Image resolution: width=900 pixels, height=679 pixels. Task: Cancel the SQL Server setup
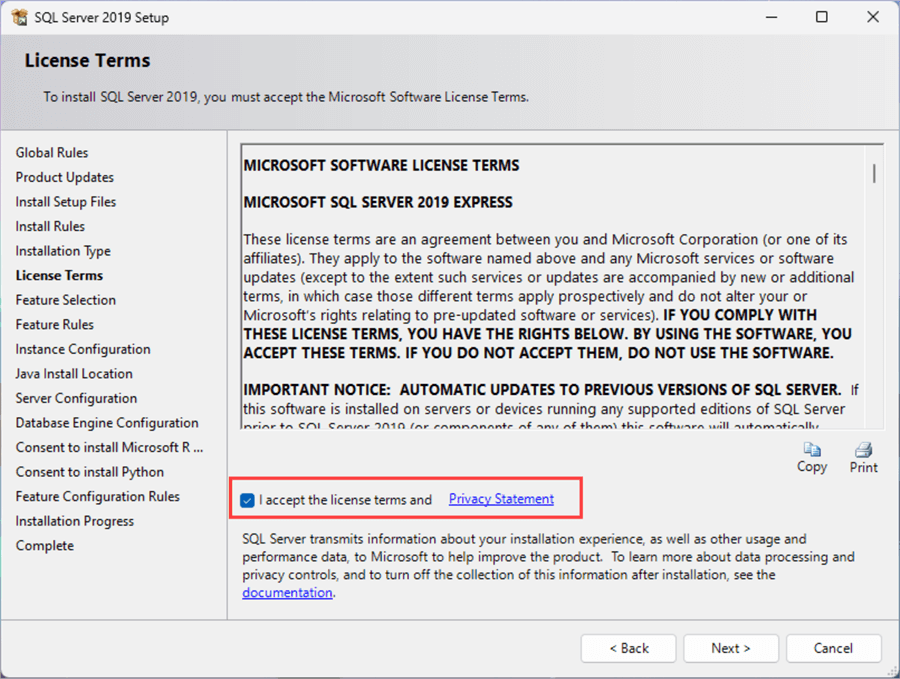(833, 648)
